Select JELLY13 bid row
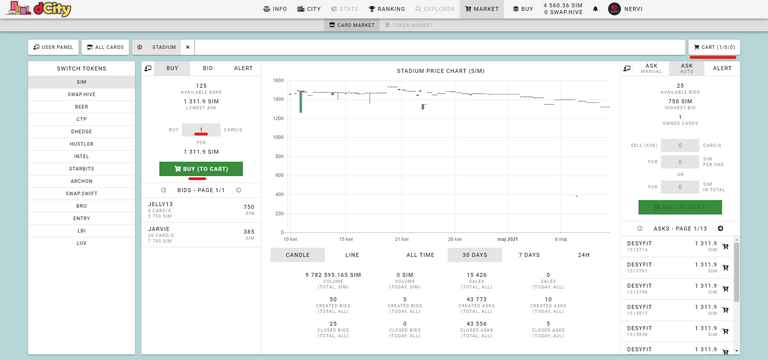This screenshot has height=360, width=768. 201,210
